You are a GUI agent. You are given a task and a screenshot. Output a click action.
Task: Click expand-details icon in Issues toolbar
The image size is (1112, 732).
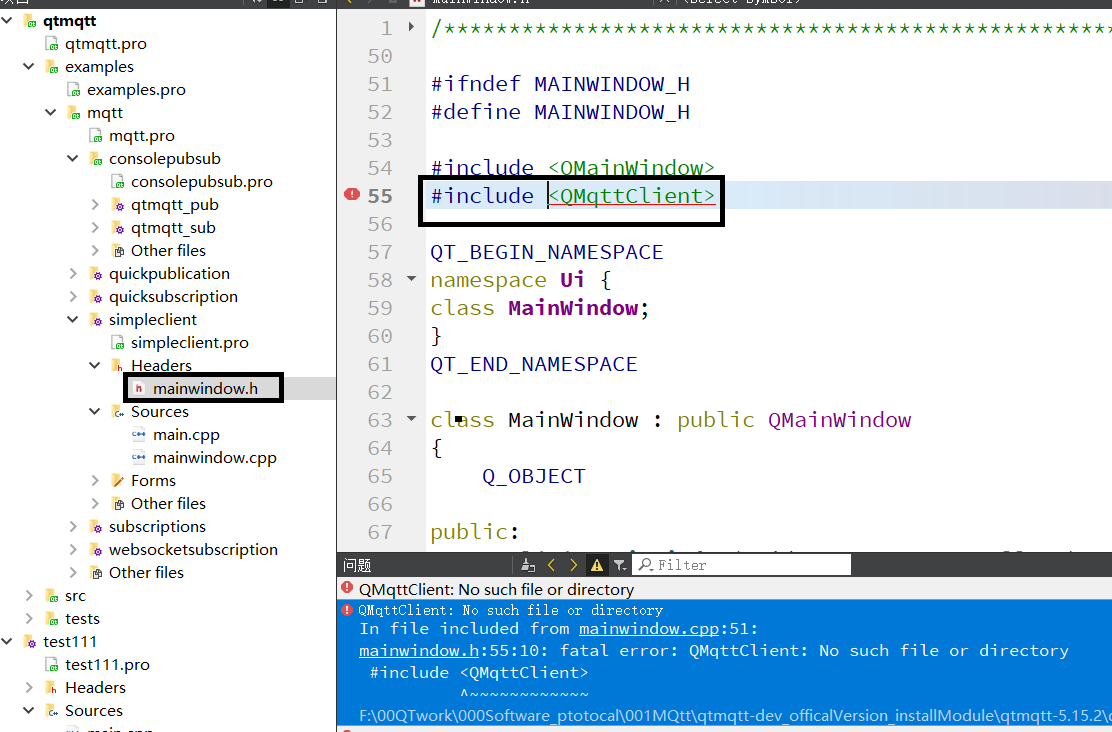tap(528, 564)
